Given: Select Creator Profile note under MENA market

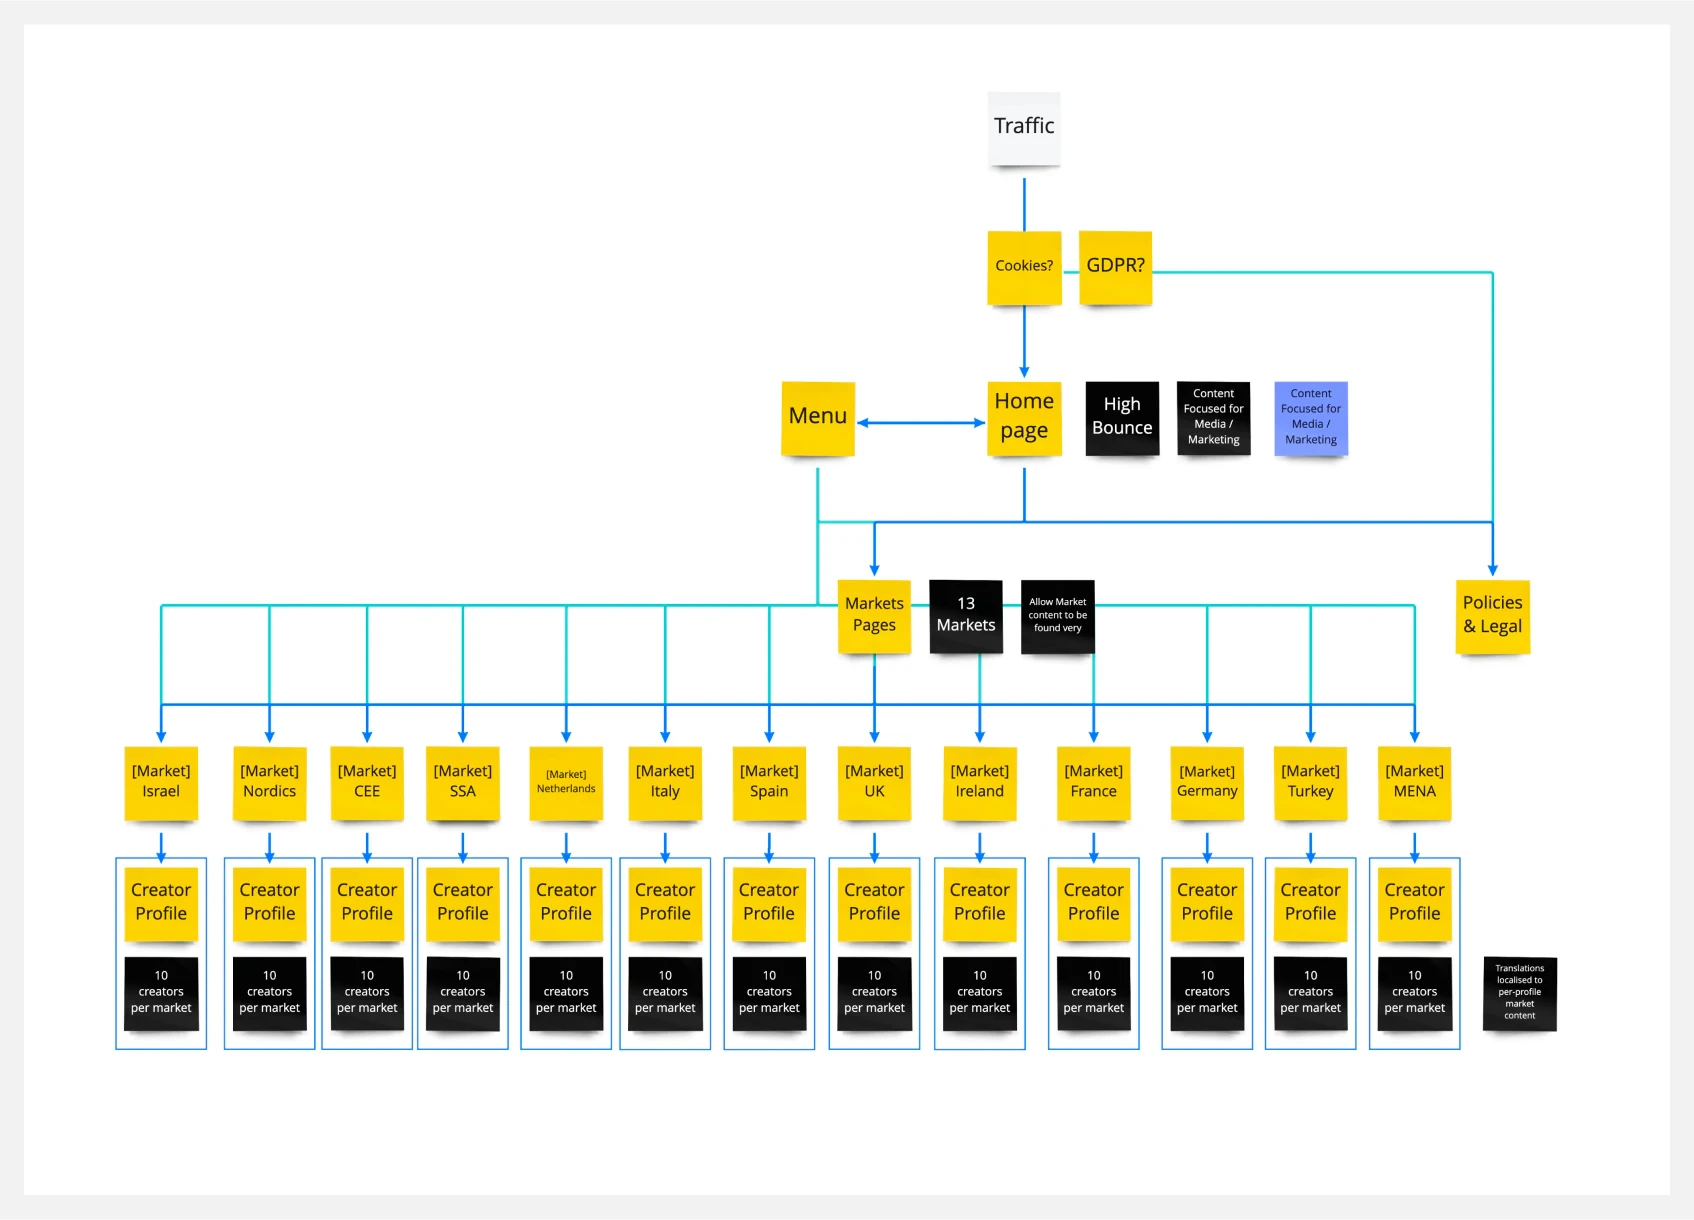Looking at the screenshot, I should 1415,905.
